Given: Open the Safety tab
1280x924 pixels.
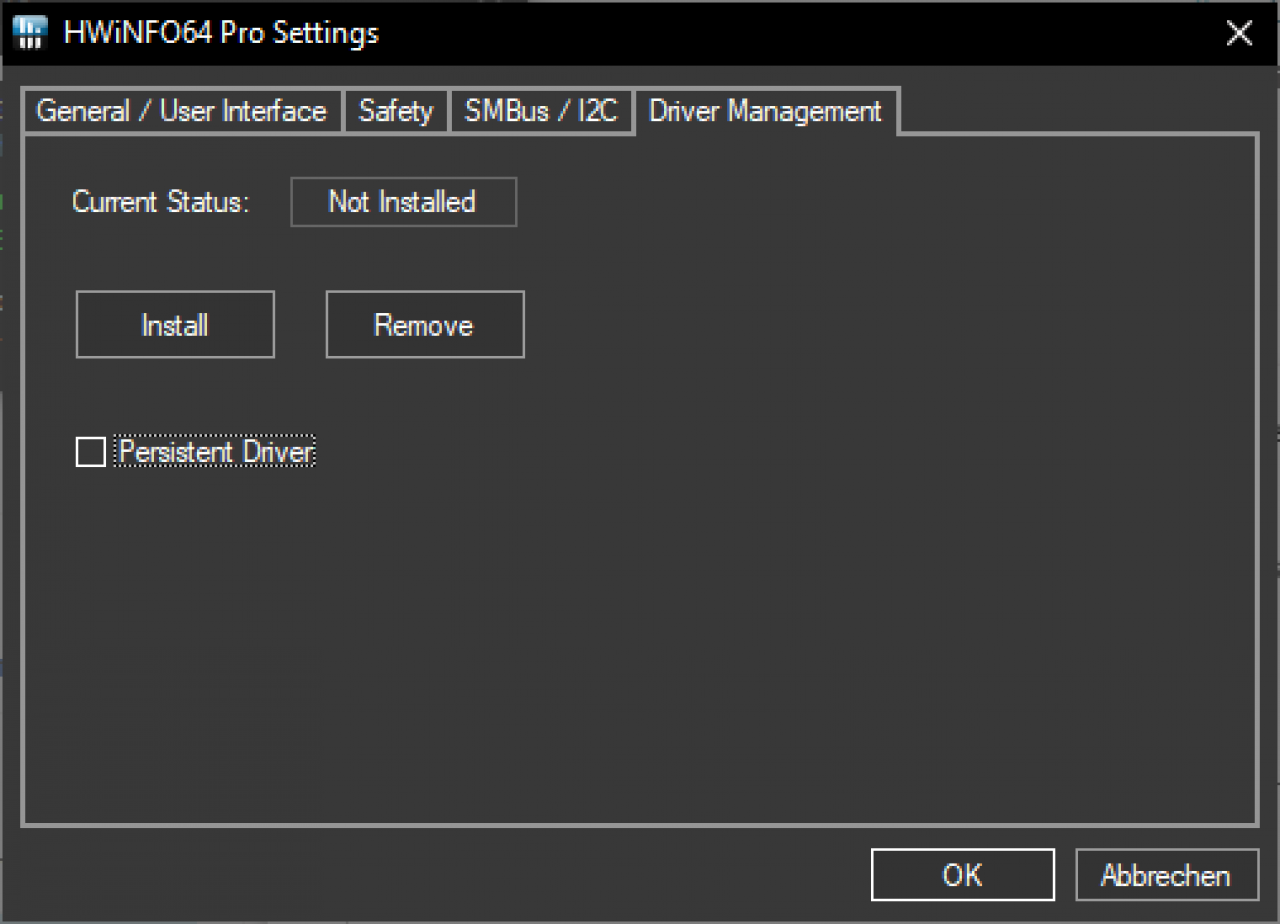Looking at the screenshot, I should pyautogui.click(x=396, y=111).
